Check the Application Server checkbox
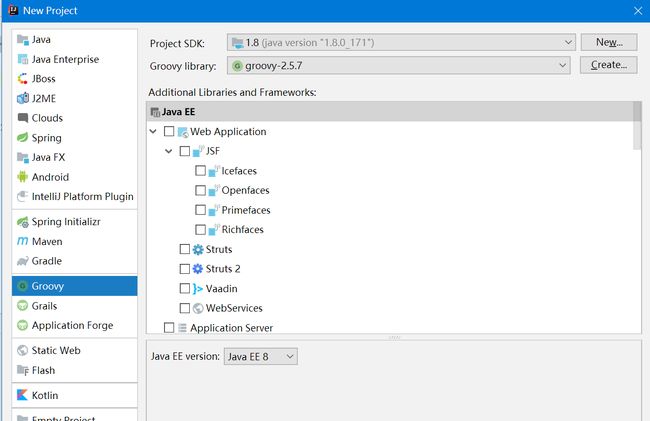 [x=169, y=328]
